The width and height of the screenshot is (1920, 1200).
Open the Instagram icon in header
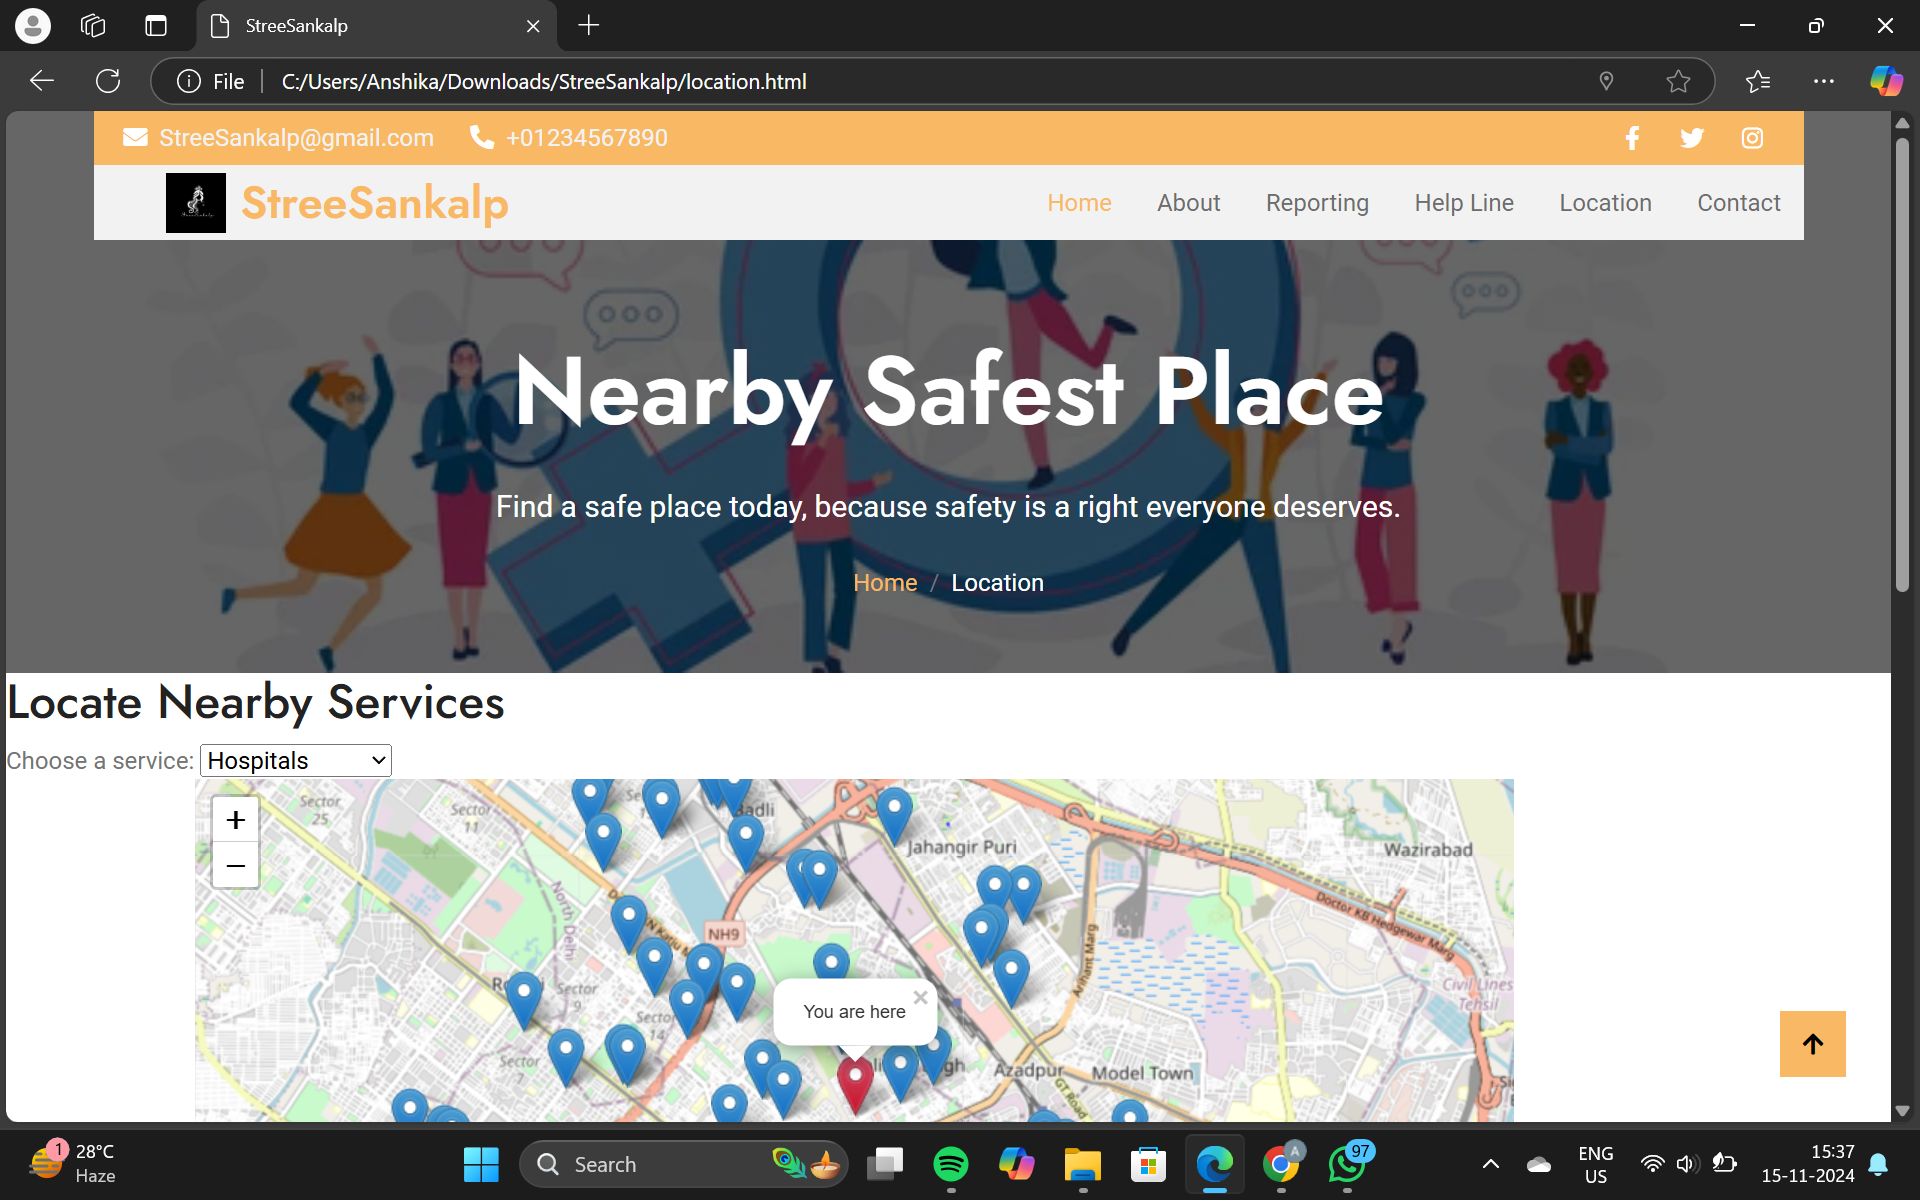(1752, 138)
